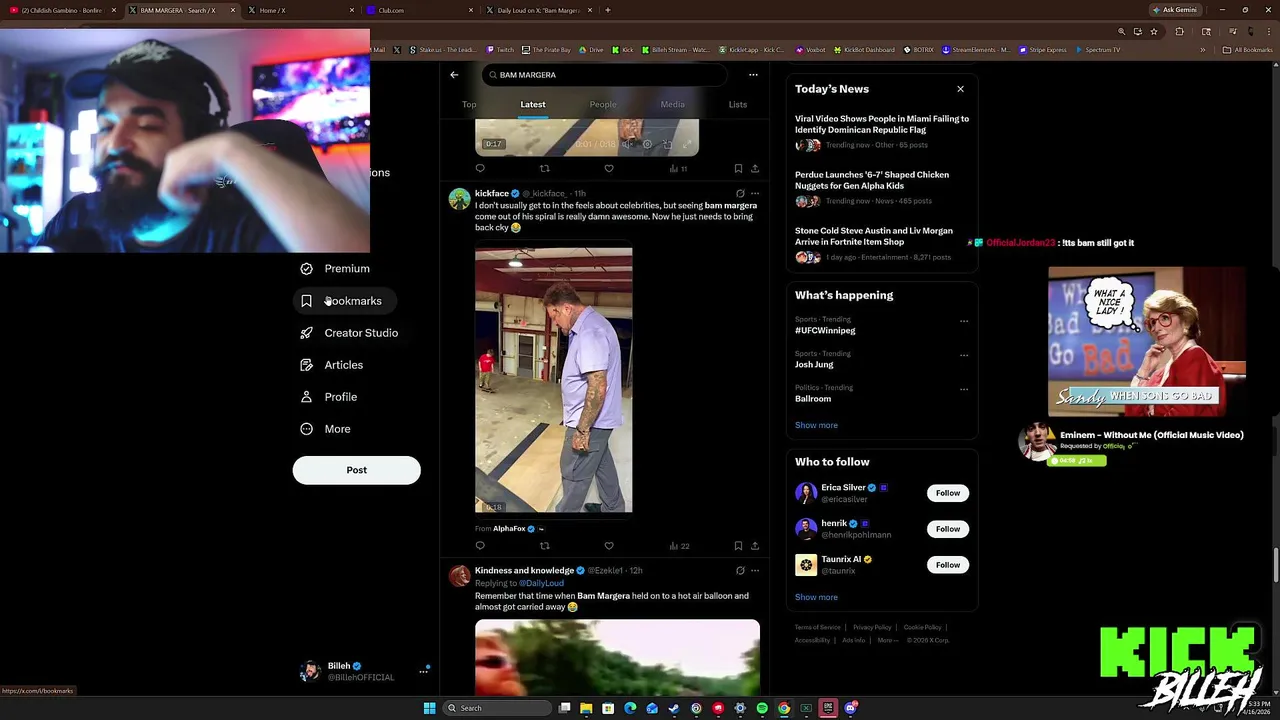
Task: Bookmark this page with the star icon
Action: [x=1154, y=32]
